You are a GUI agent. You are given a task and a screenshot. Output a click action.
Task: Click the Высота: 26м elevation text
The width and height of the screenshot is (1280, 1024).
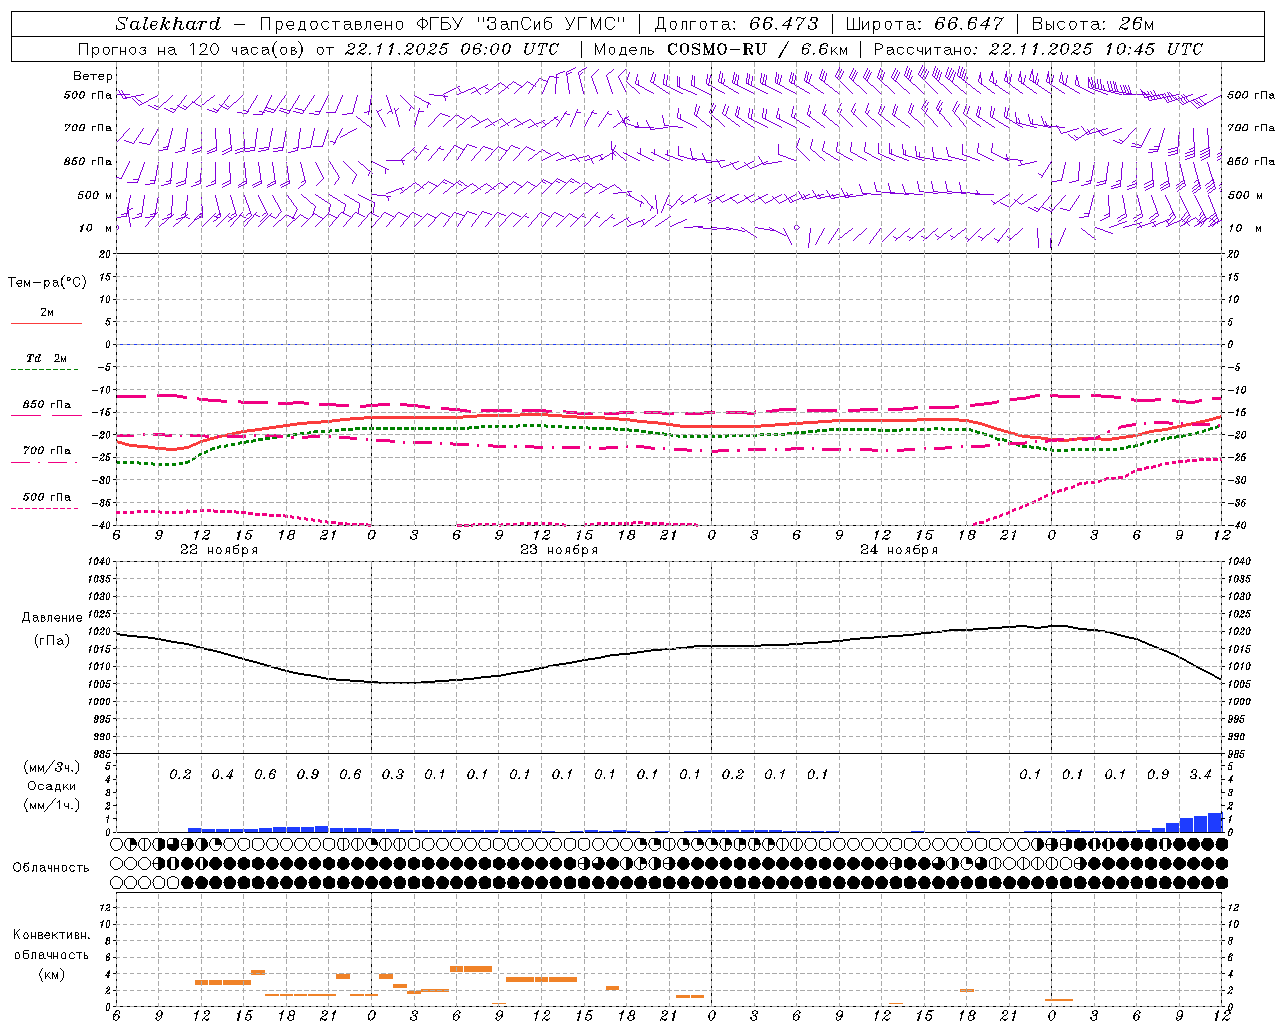click(x=1093, y=24)
